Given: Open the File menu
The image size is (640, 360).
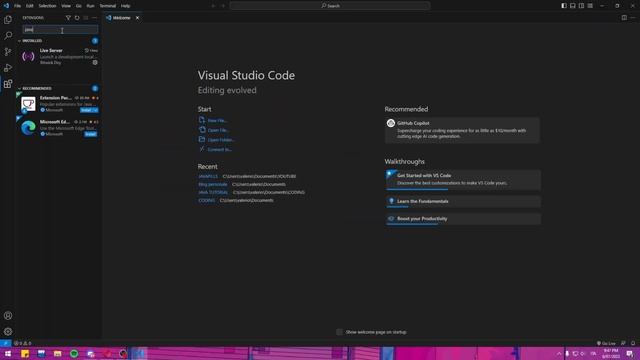Looking at the screenshot, I should pyautogui.click(x=18, y=6).
